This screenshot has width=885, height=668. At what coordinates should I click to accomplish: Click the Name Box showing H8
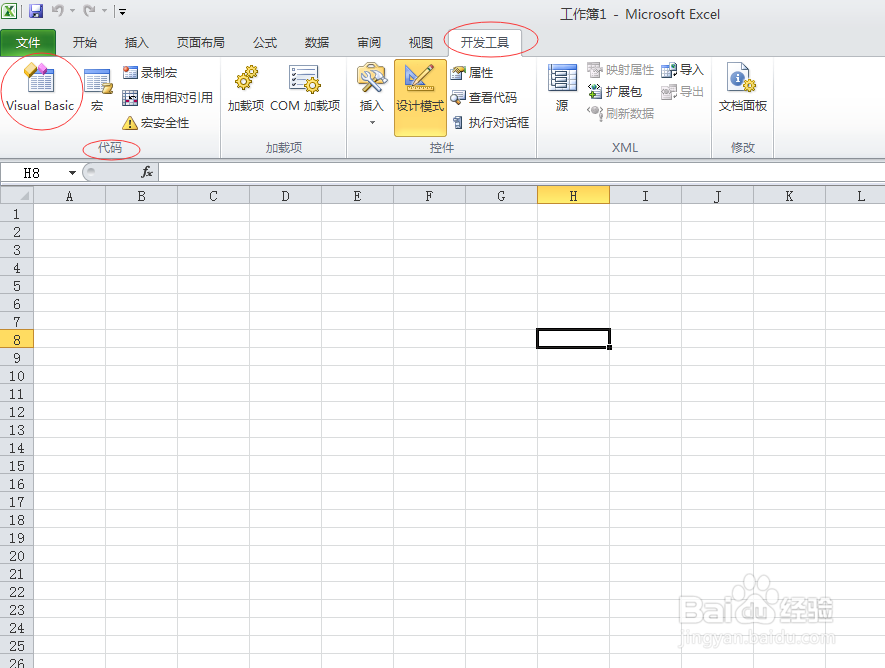tap(32, 173)
